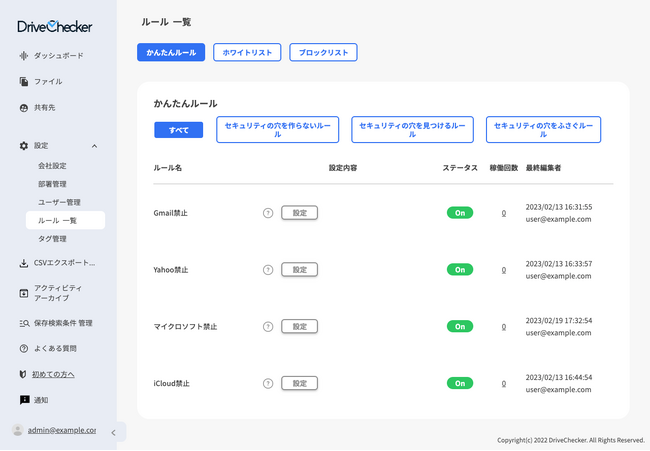Collapse the 設定 menu chevron
Viewport: 650px width, 451px height.
[95, 146]
